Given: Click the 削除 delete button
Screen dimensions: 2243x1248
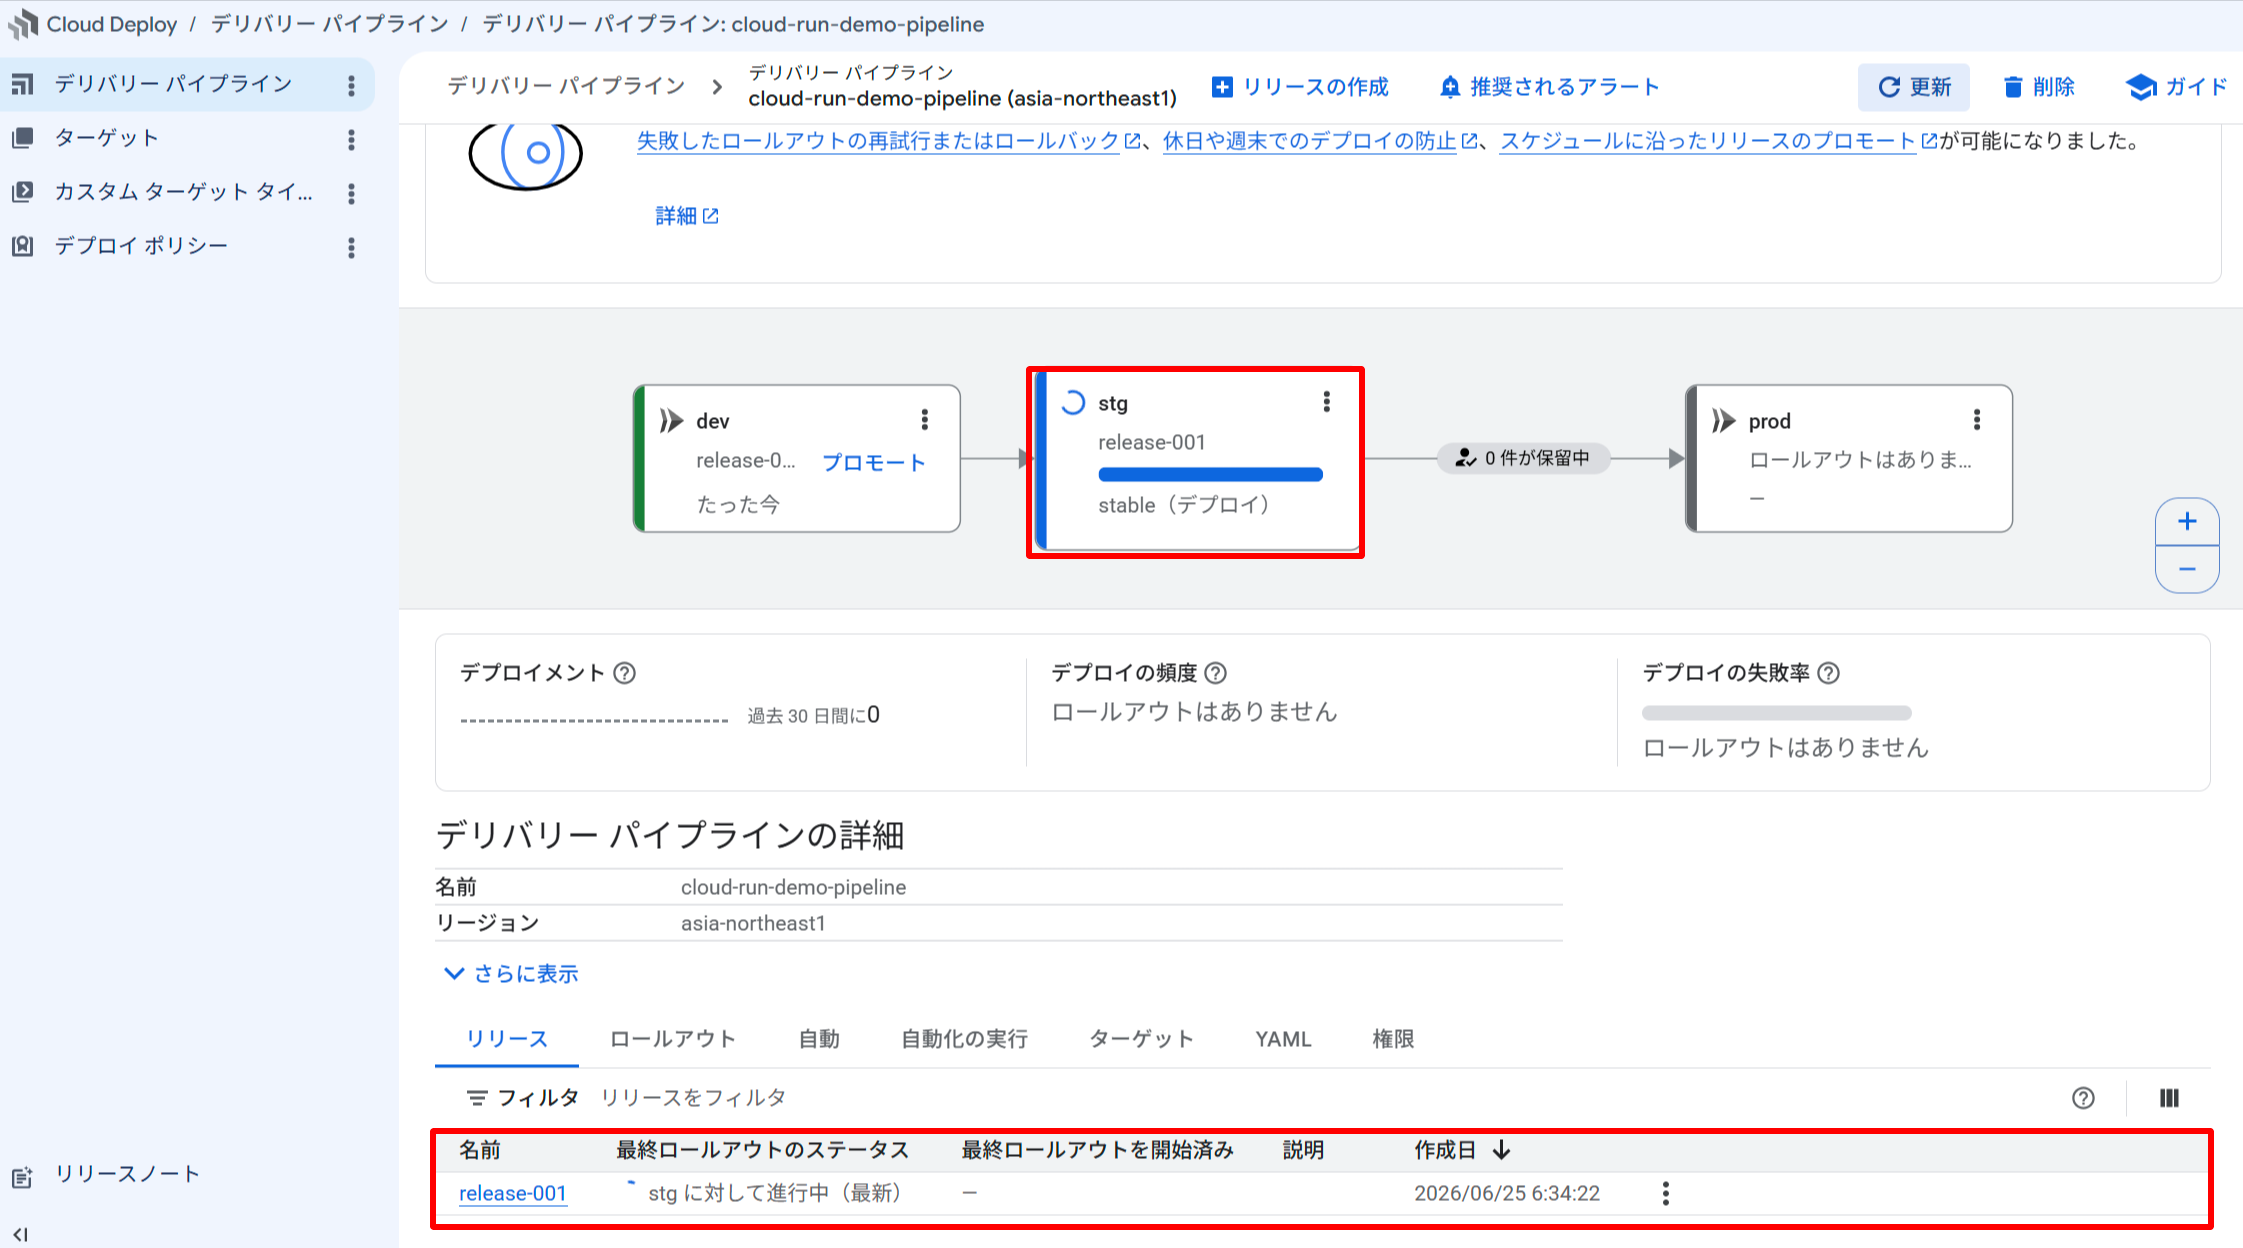Looking at the screenshot, I should coord(2039,87).
